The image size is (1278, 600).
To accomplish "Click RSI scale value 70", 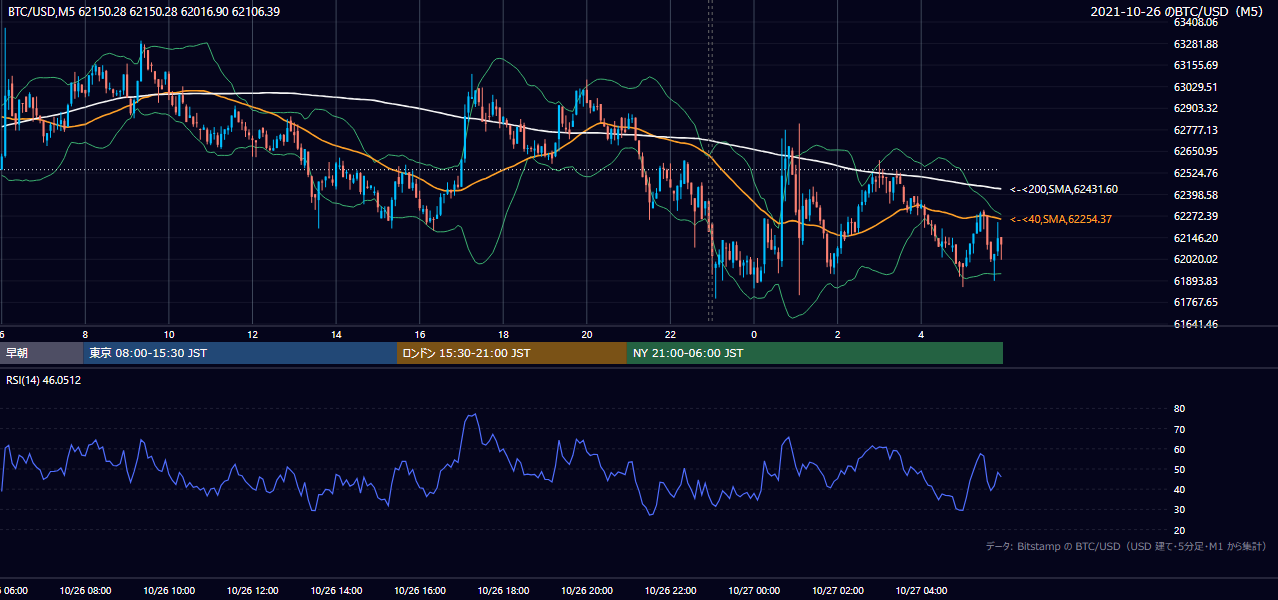I will pyautogui.click(x=1179, y=429).
